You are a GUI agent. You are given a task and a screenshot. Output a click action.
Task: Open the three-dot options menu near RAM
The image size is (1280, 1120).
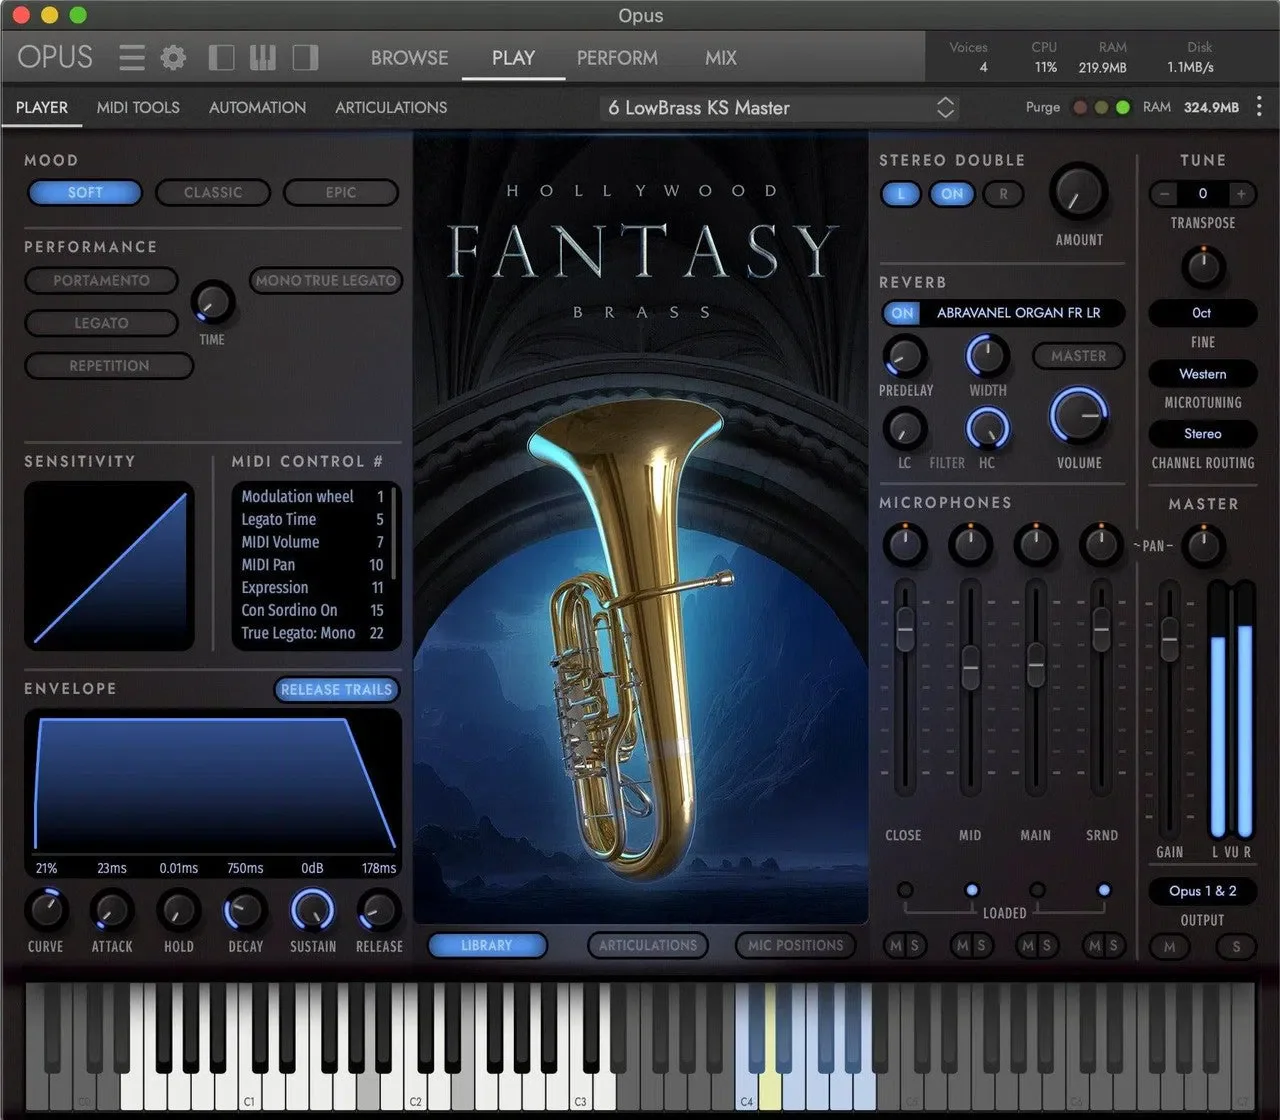point(1259,107)
